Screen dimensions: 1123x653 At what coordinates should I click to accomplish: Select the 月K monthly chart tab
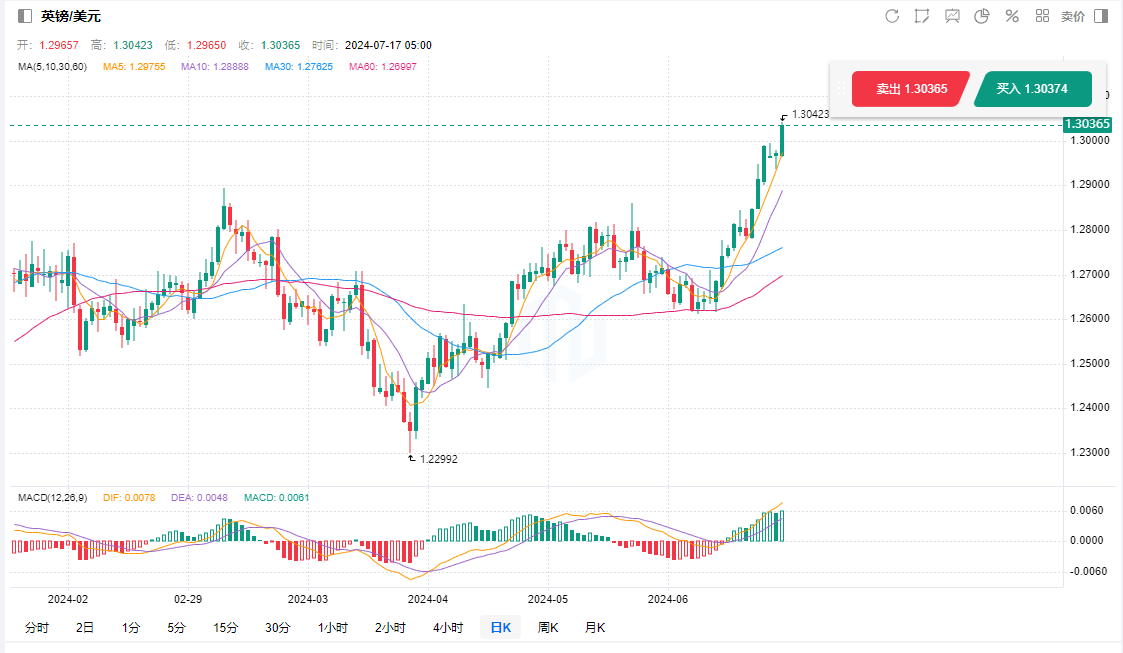tap(595, 628)
